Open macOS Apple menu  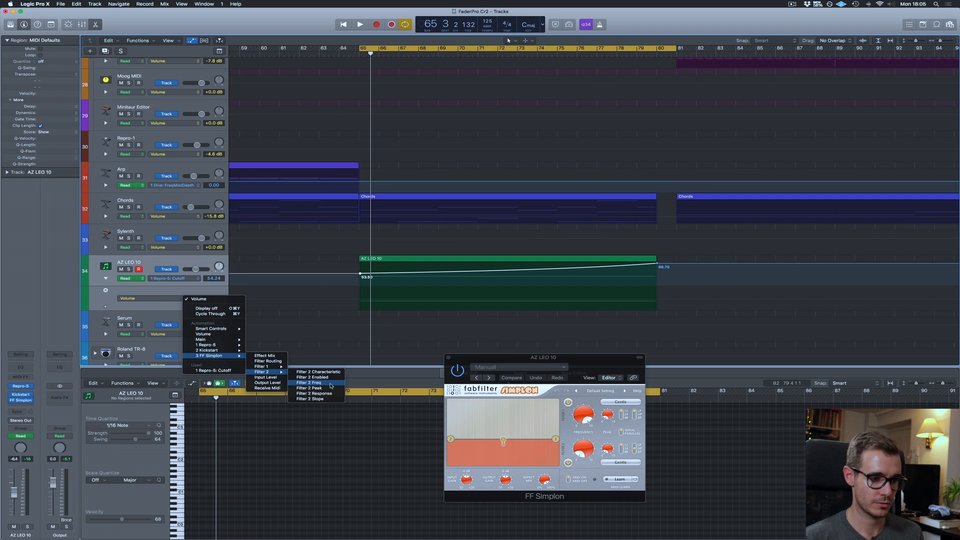point(10,4)
